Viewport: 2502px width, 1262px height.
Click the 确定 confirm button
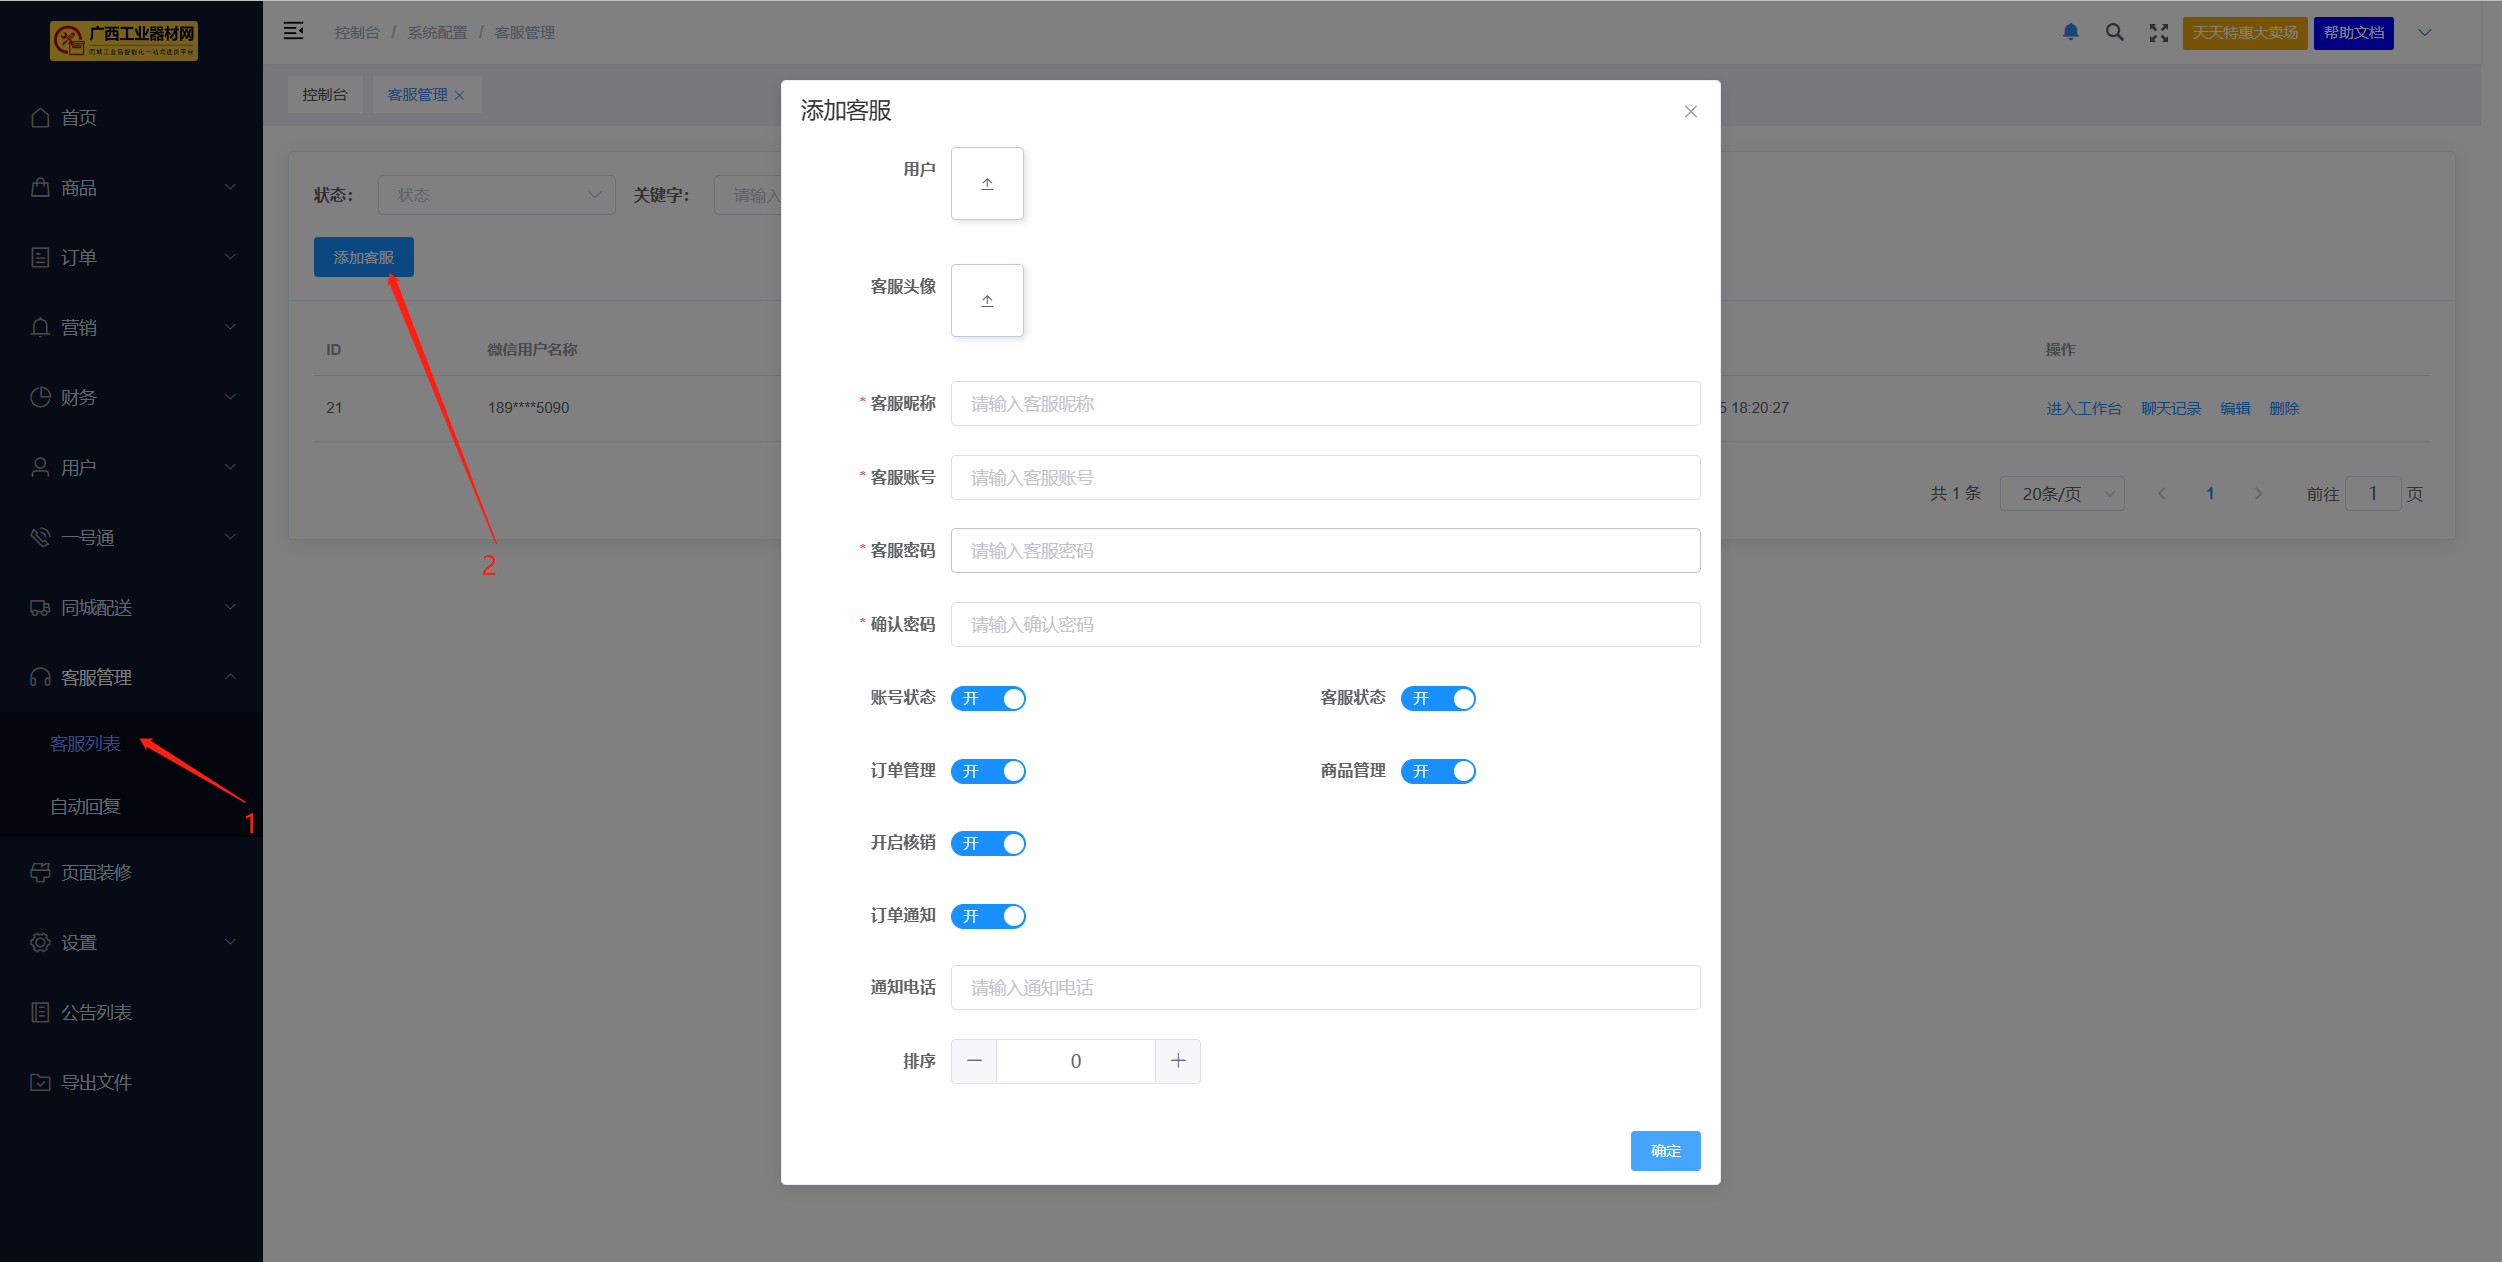click(x=1664, y=1151)
